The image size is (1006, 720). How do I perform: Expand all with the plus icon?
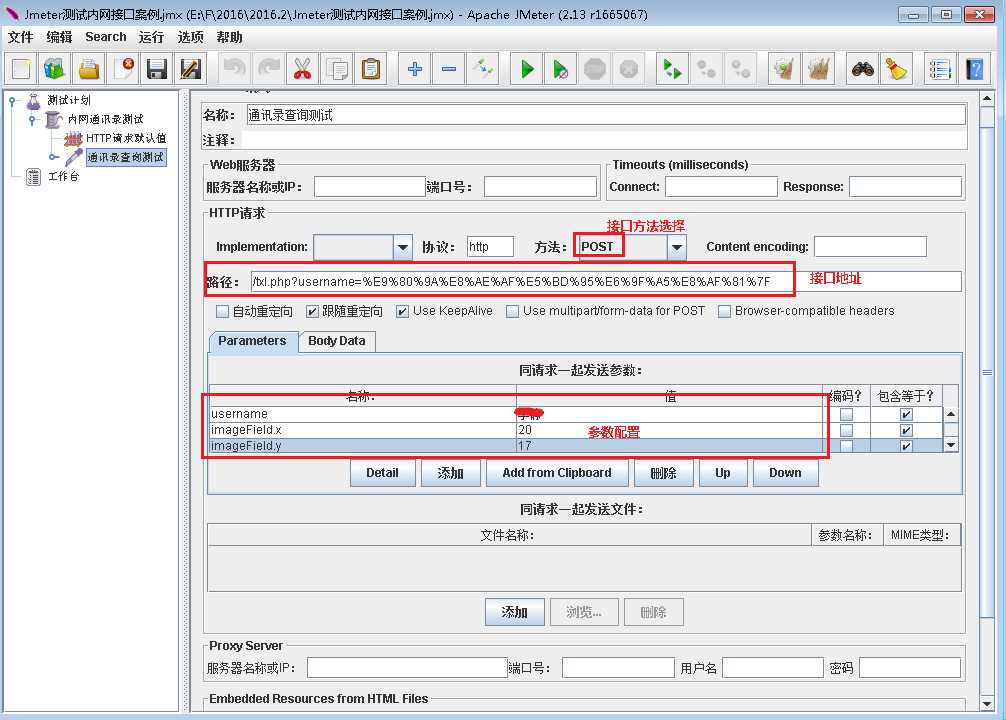click(x=414, y=69)
